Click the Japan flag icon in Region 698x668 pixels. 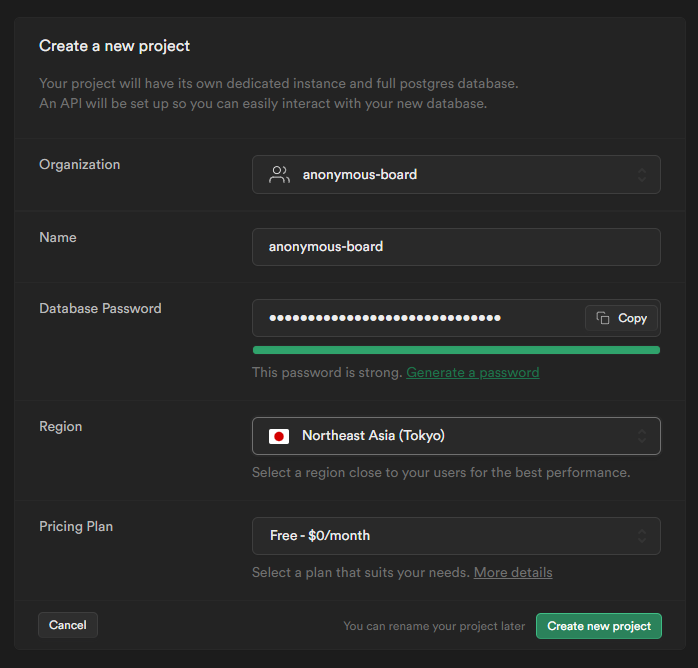pos(279,436)
